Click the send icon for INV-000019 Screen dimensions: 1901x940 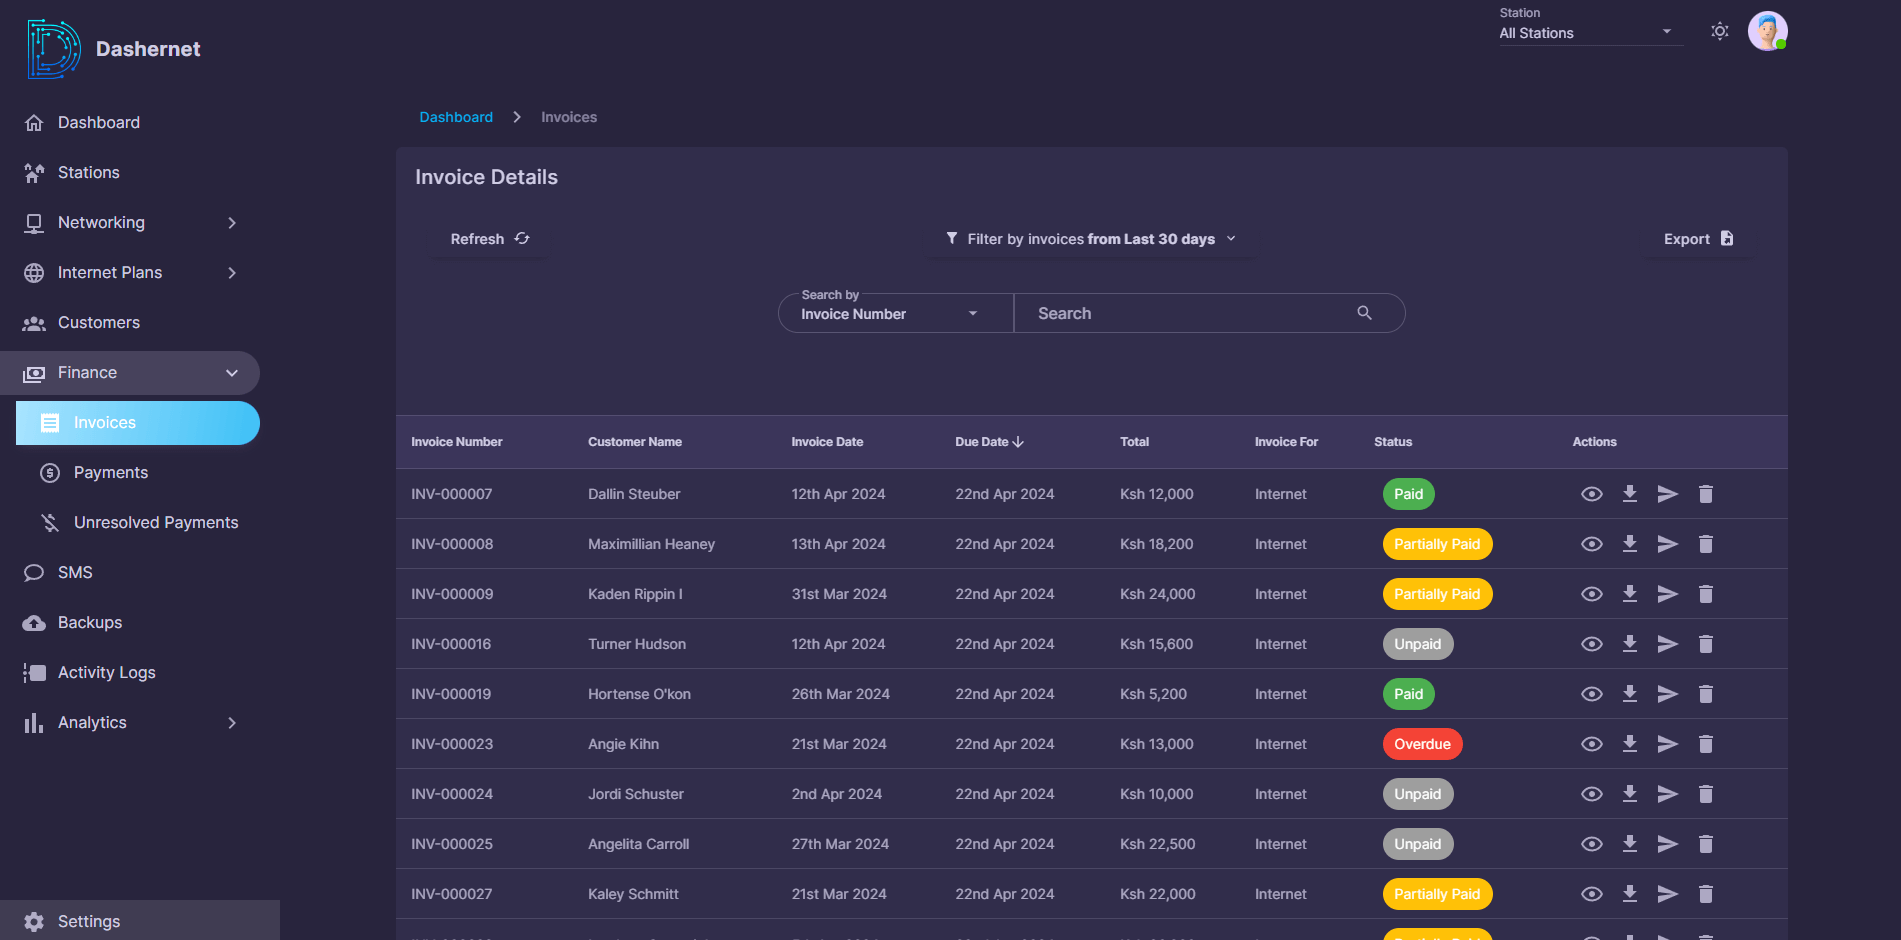pos(1667,694)
